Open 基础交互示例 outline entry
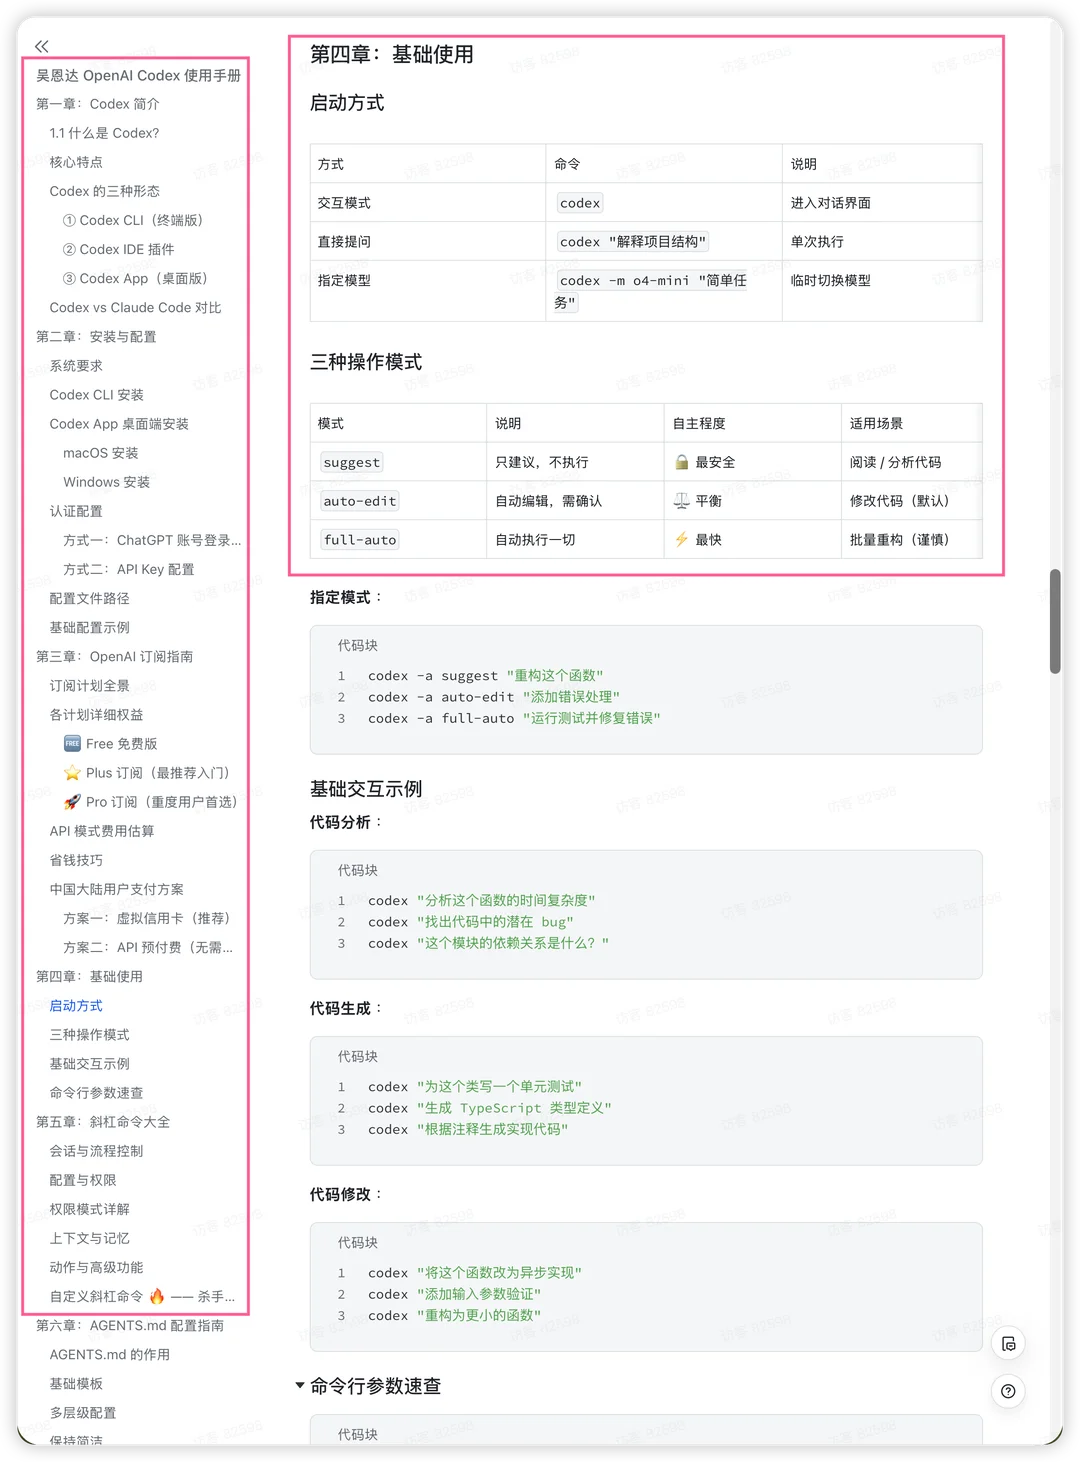Image resolution: width=1080 pixels, height=1462 pixels. coord(90,1064)
